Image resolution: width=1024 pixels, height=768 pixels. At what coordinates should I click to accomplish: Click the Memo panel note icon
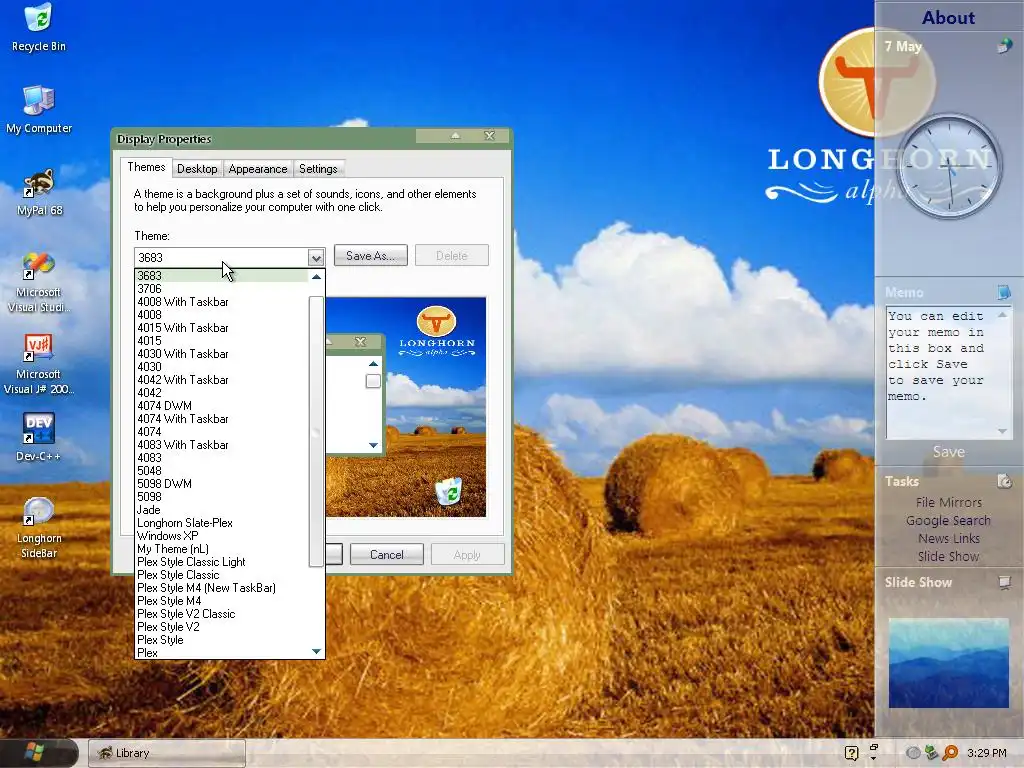[1004, 291]
